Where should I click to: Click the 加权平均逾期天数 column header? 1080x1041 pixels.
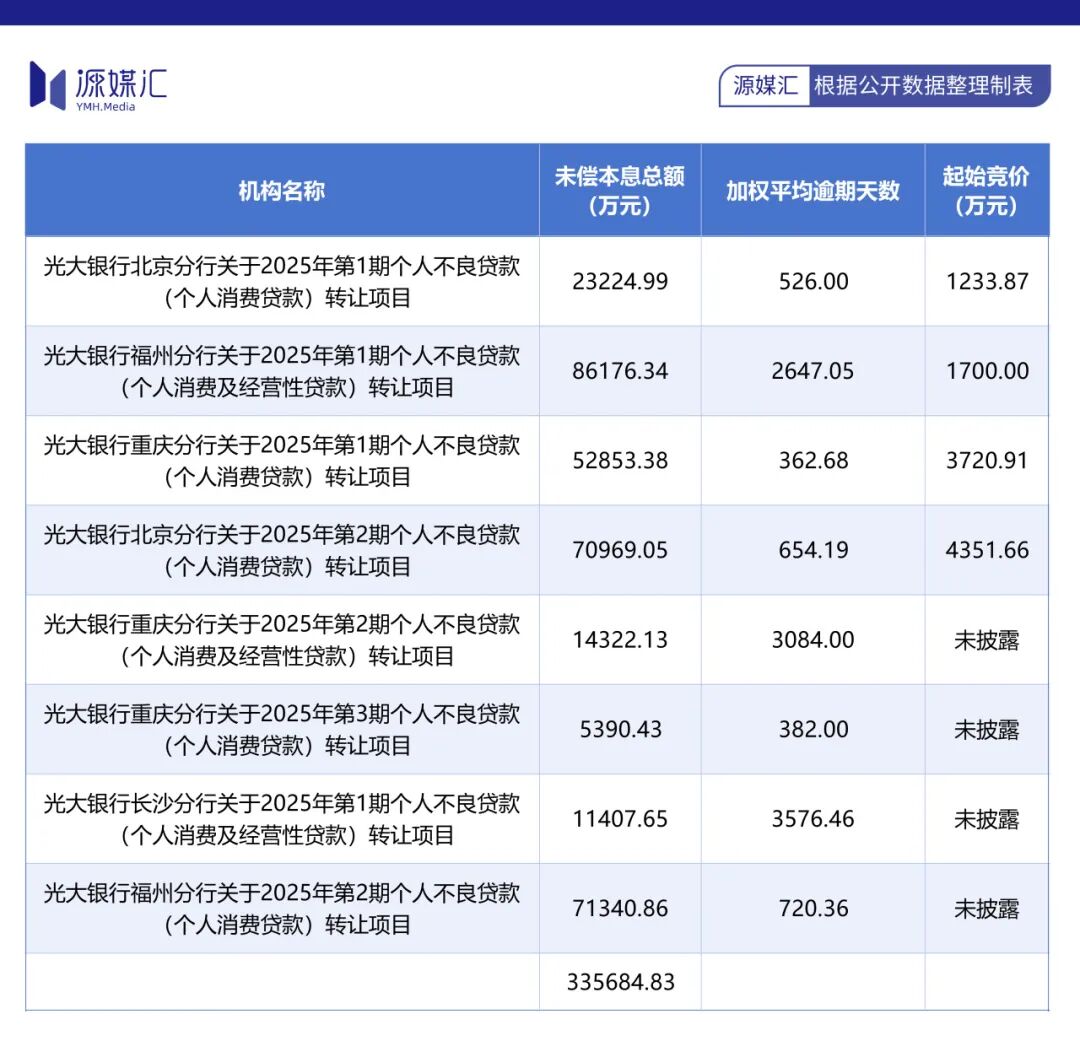click(813, 190)
